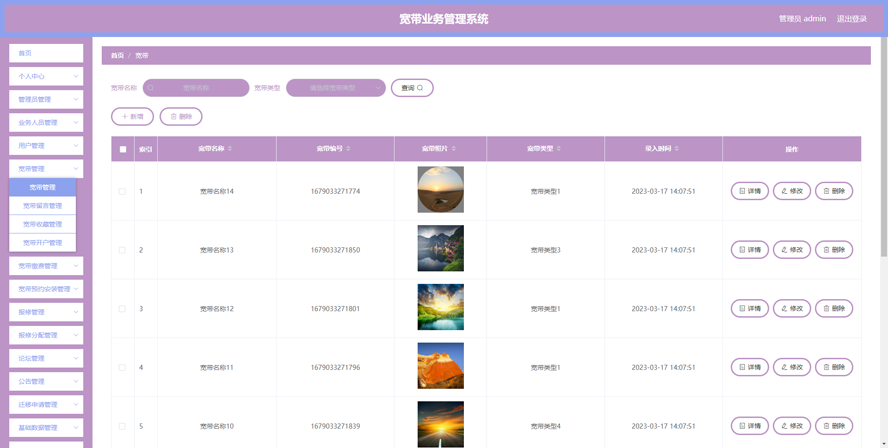The height and width of the screenshot is (448, 888).
Task: Sort by the 宽带名称 column arrows
Action: click(x=230, y=149)
